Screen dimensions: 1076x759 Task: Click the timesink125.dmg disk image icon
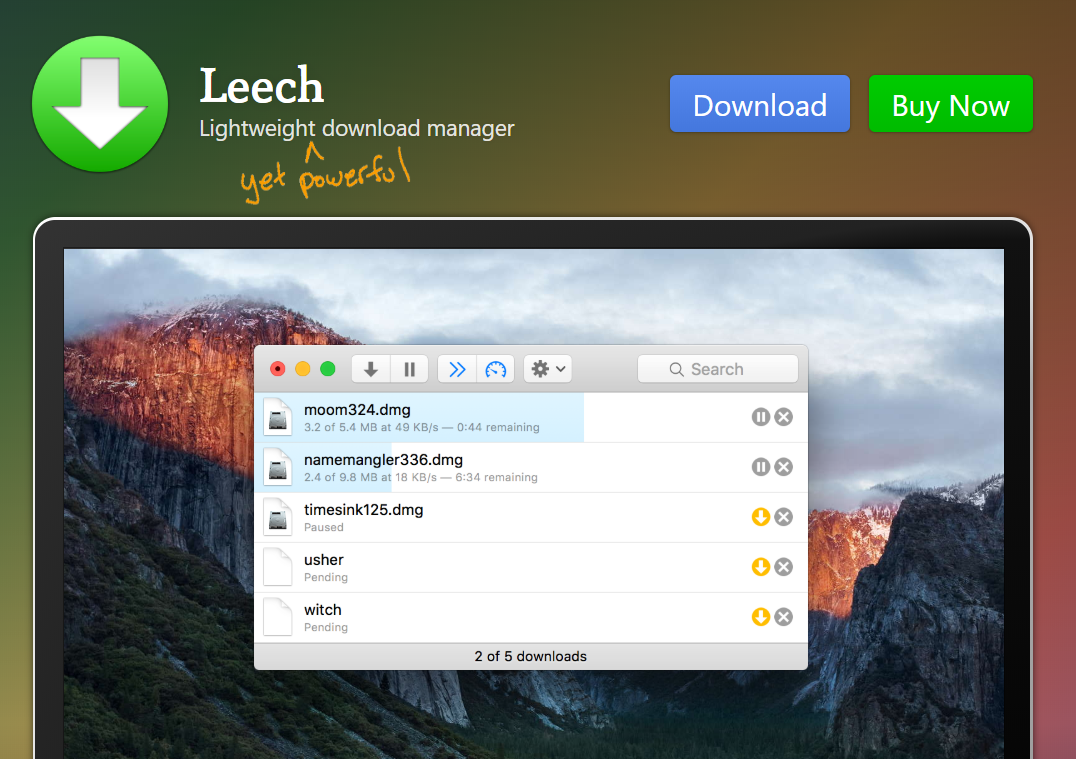pyautogui.click(x=278, y=517)
